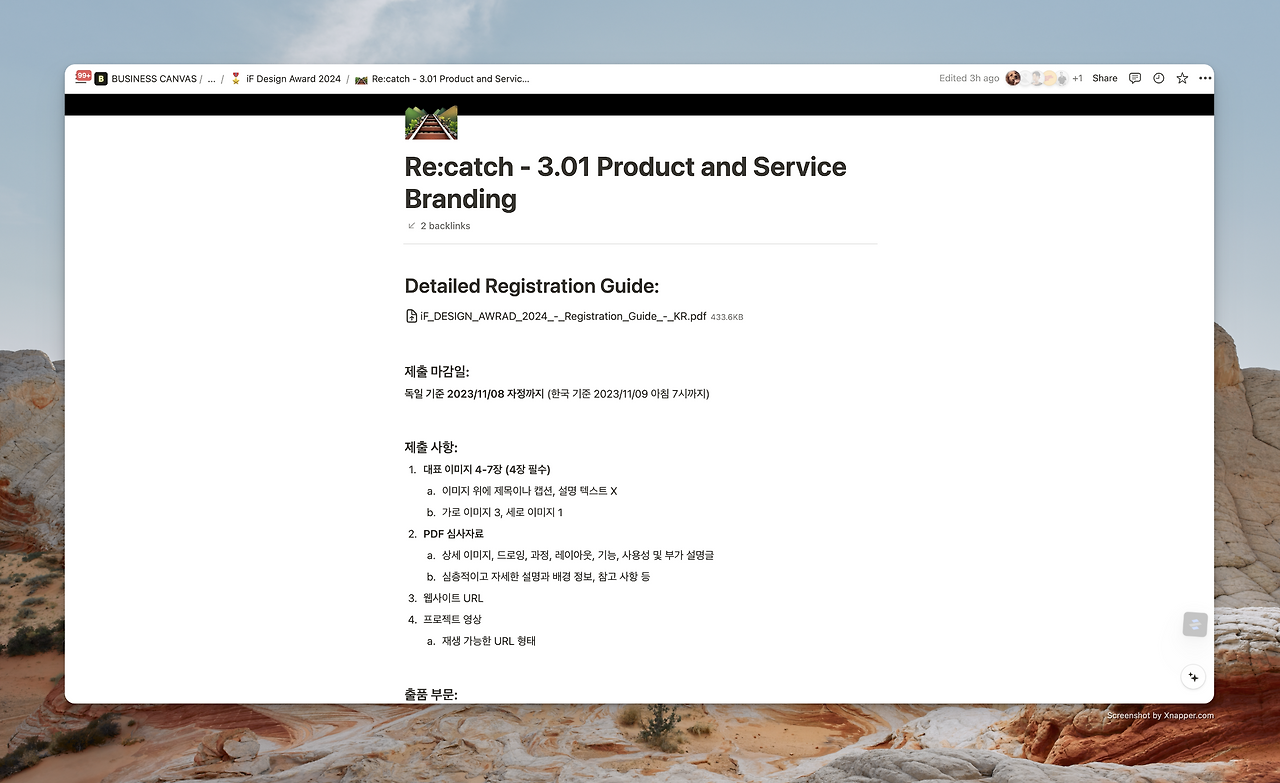Click sub-item 심층적이고 자세한 설명과 배경 정보
This screenshot has height=783, width=1280.
pyautogui.click(x=546, y=577)
